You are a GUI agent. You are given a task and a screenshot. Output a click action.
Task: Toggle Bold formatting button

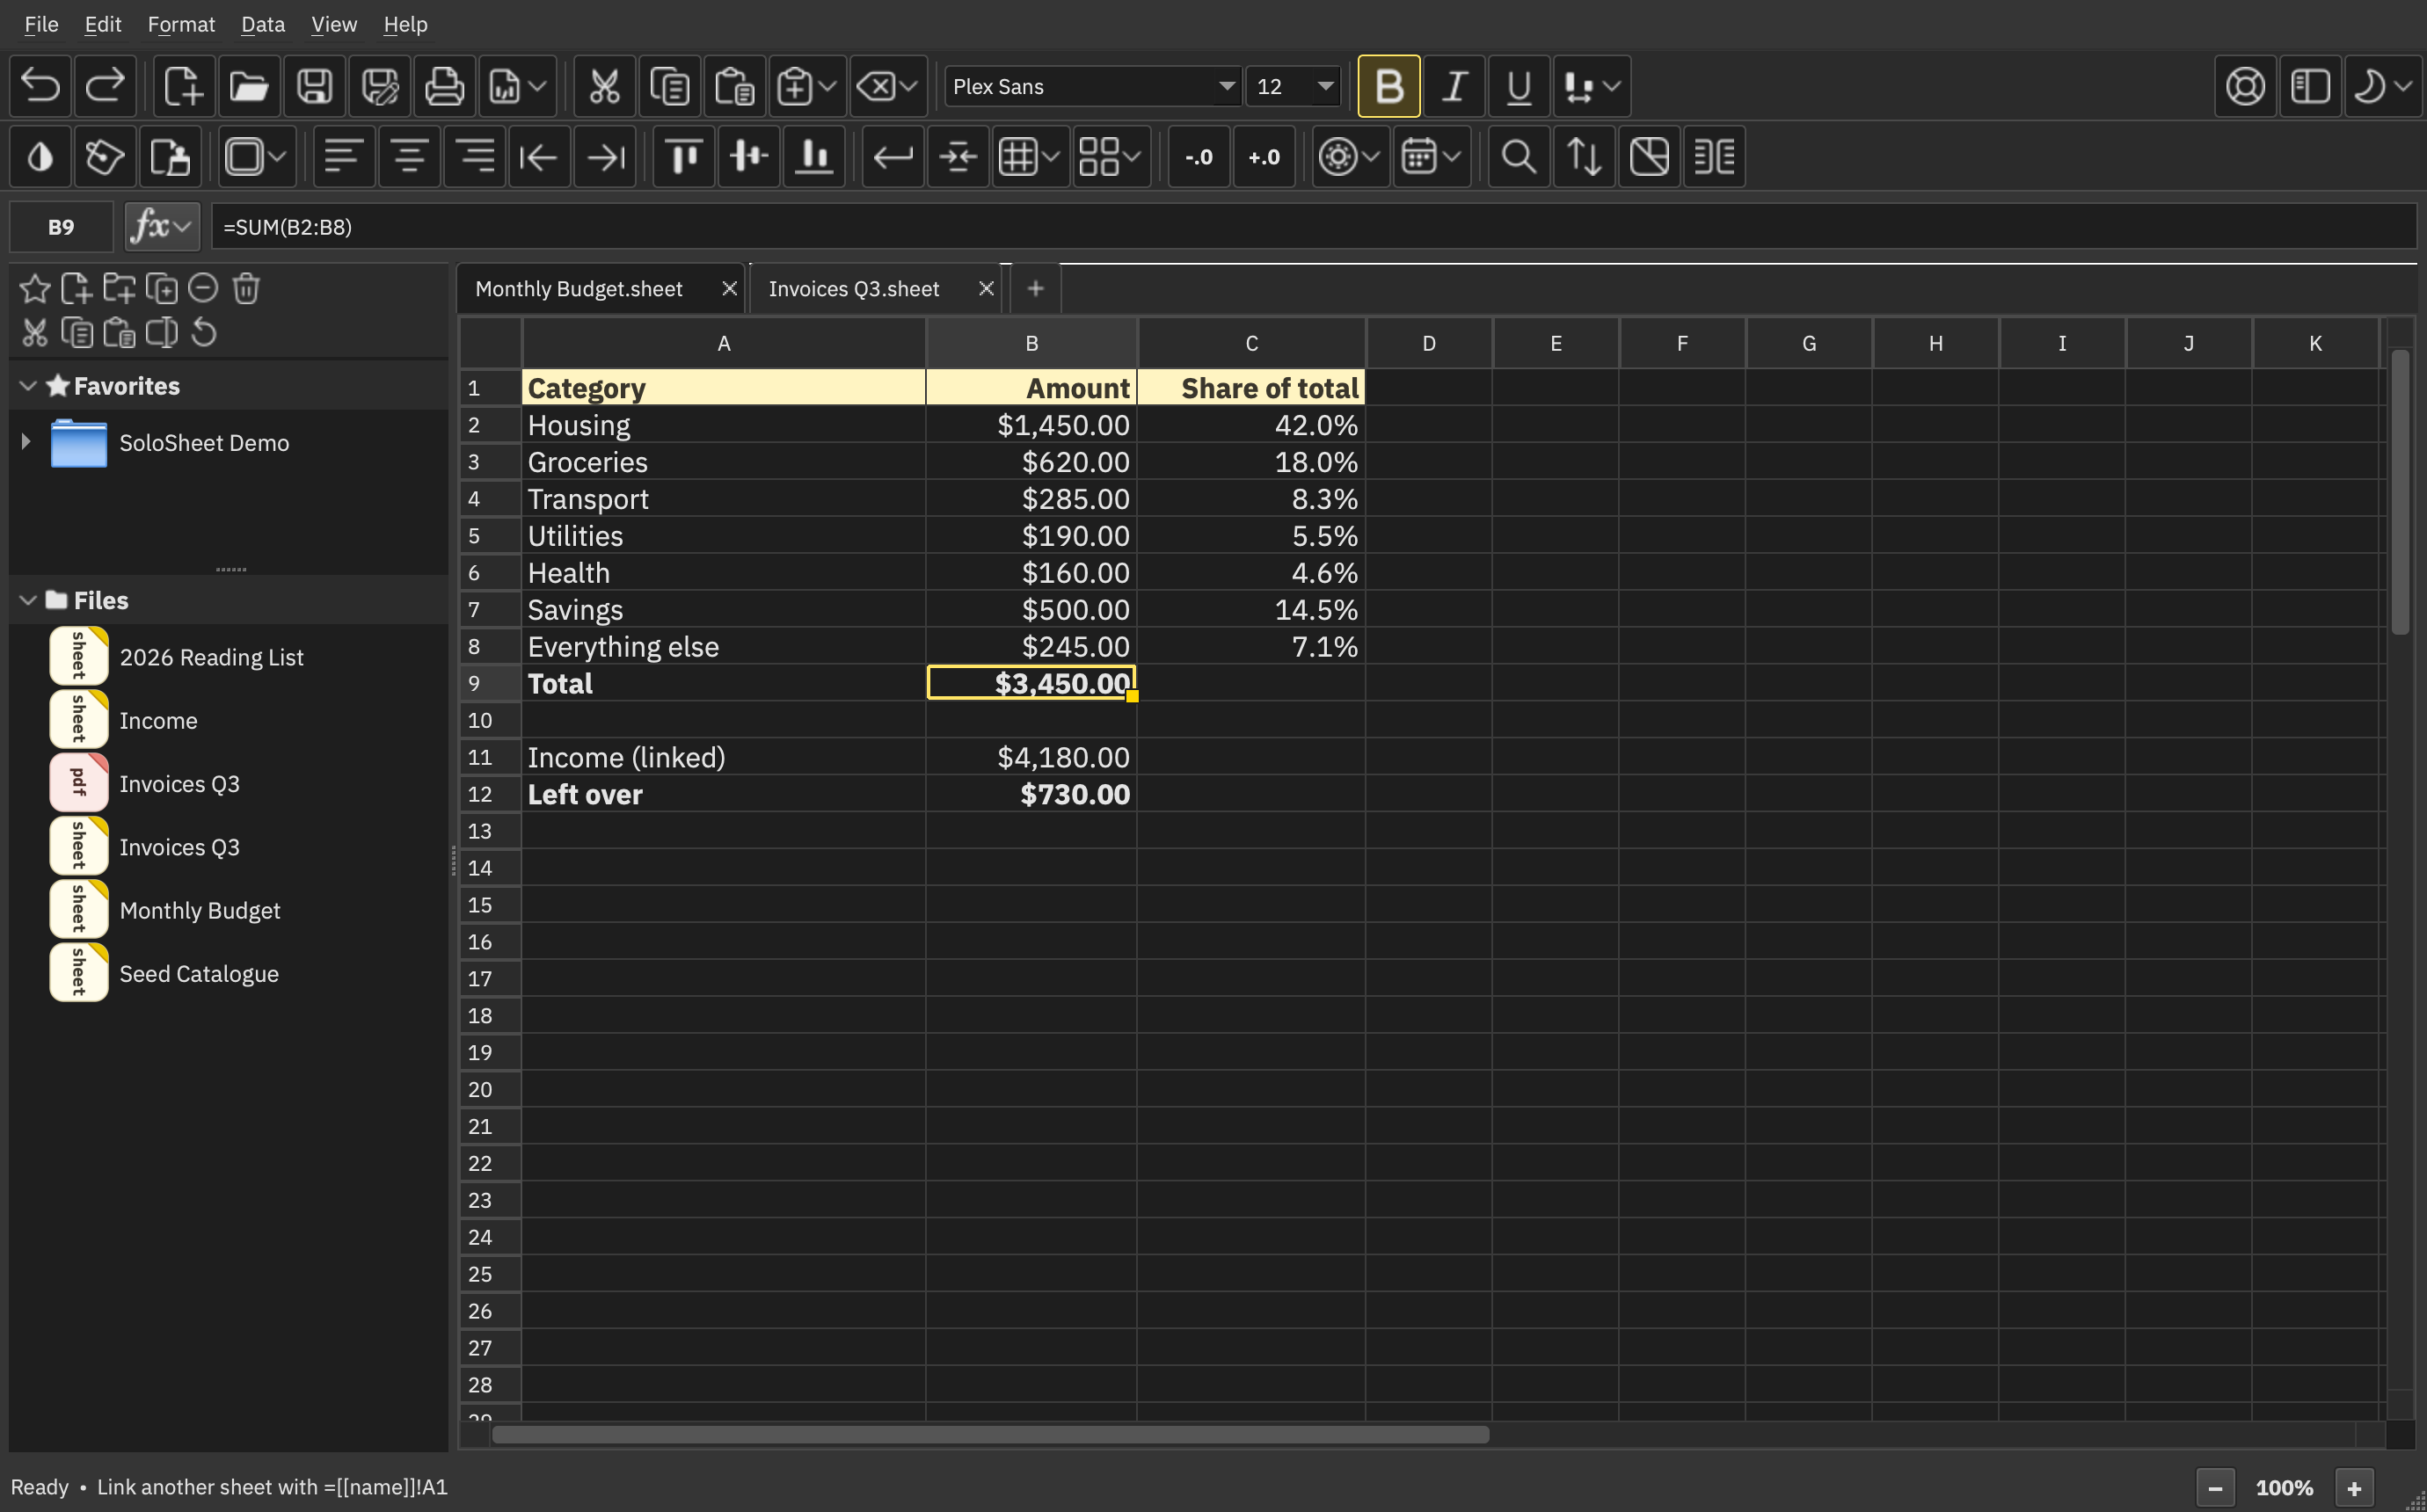[1389, 86]
